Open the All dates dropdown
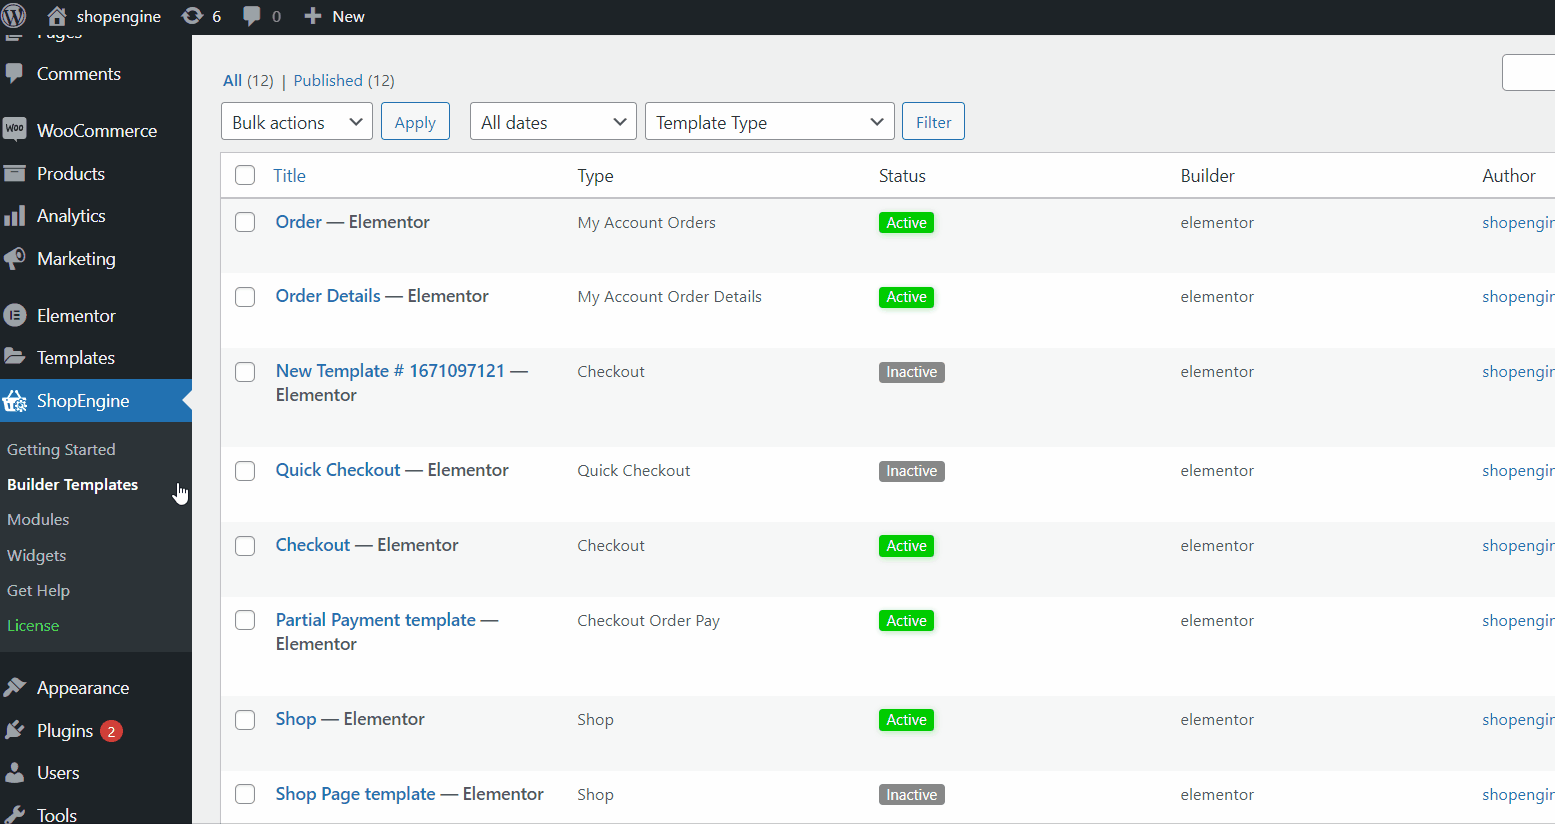This screenshot has width=1555, height=824. pyautogui.click(x=553, y=121)
